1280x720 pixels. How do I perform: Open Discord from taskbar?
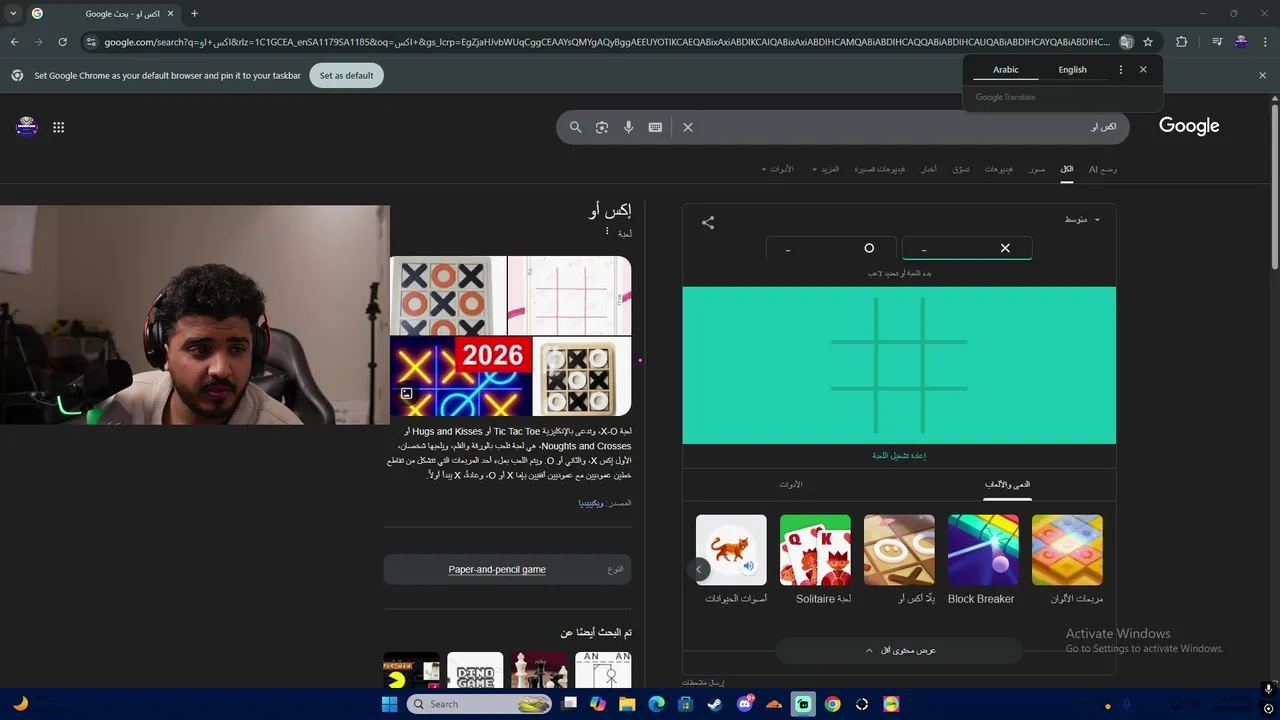coord(745,704)
